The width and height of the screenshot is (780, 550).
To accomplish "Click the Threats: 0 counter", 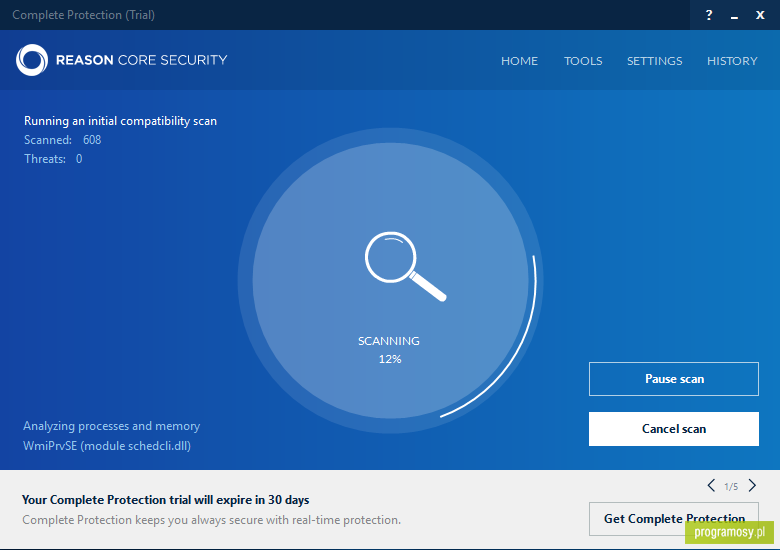I will (x=53, y=159).
